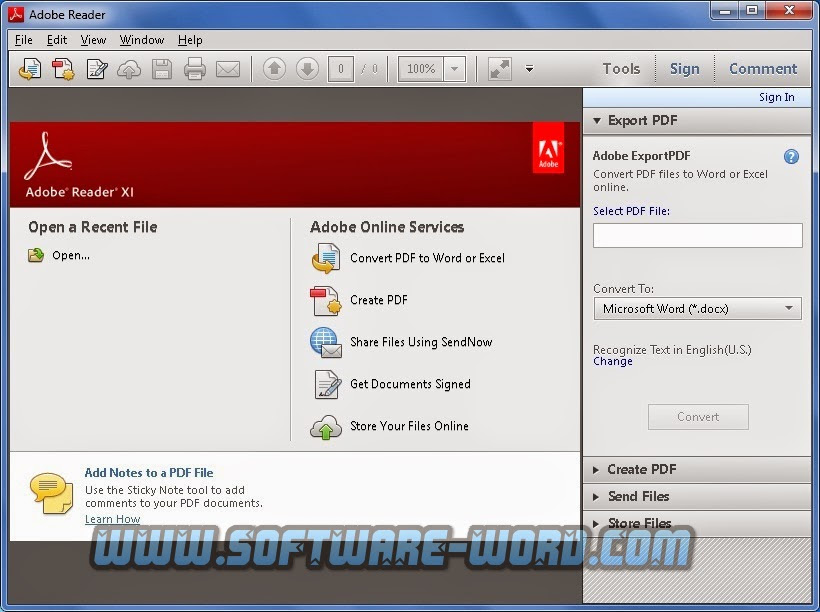820x612 pixels.
Task: Select Store Your Files Online link
Action: [x=409, y=426]
